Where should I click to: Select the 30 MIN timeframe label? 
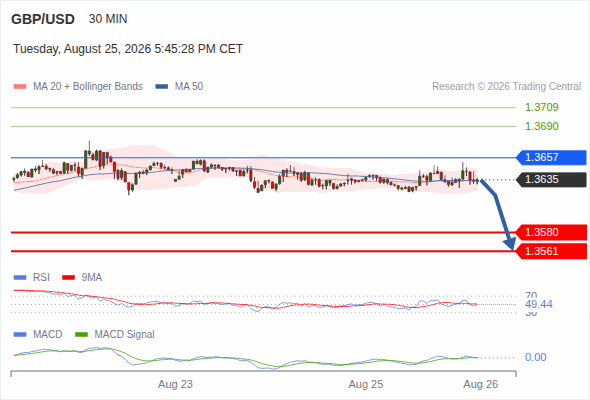click(x=108, y=19)
